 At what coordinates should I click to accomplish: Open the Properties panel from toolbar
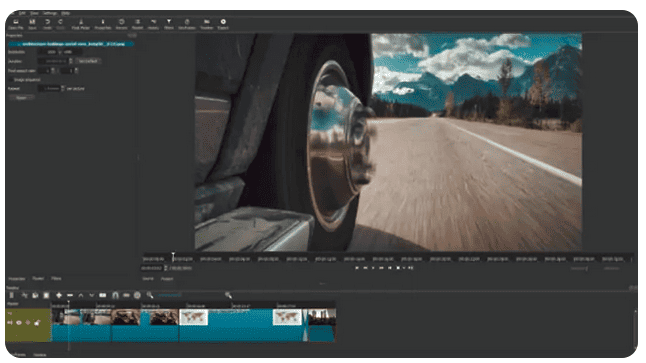click(x=103, y=24)
